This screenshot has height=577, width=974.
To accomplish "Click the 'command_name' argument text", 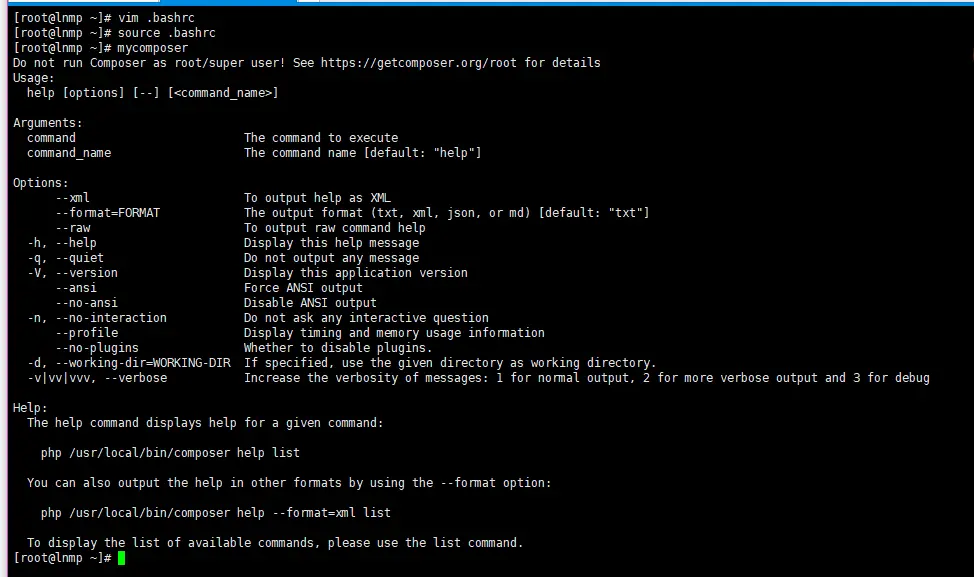I will click(x=69, y=153).
